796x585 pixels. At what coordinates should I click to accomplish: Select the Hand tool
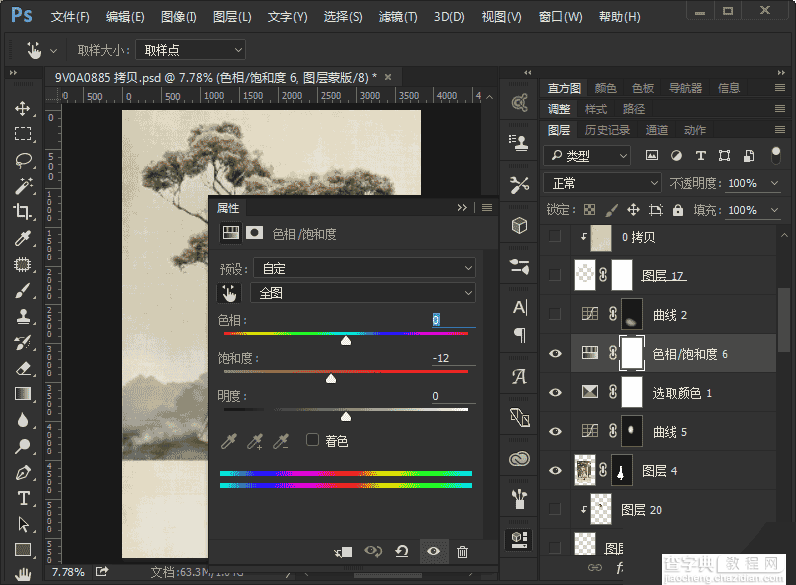point(23,574)
